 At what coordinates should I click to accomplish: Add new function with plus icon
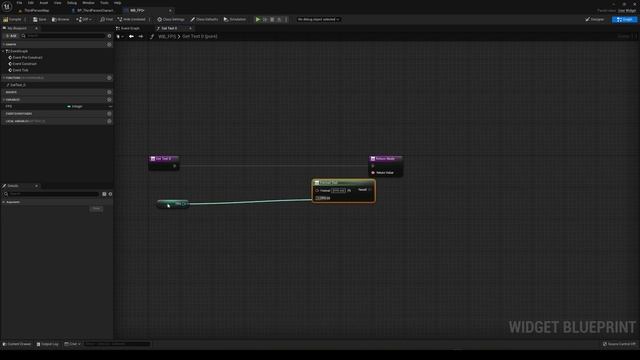pyautogui.click(x=109, y=78)
